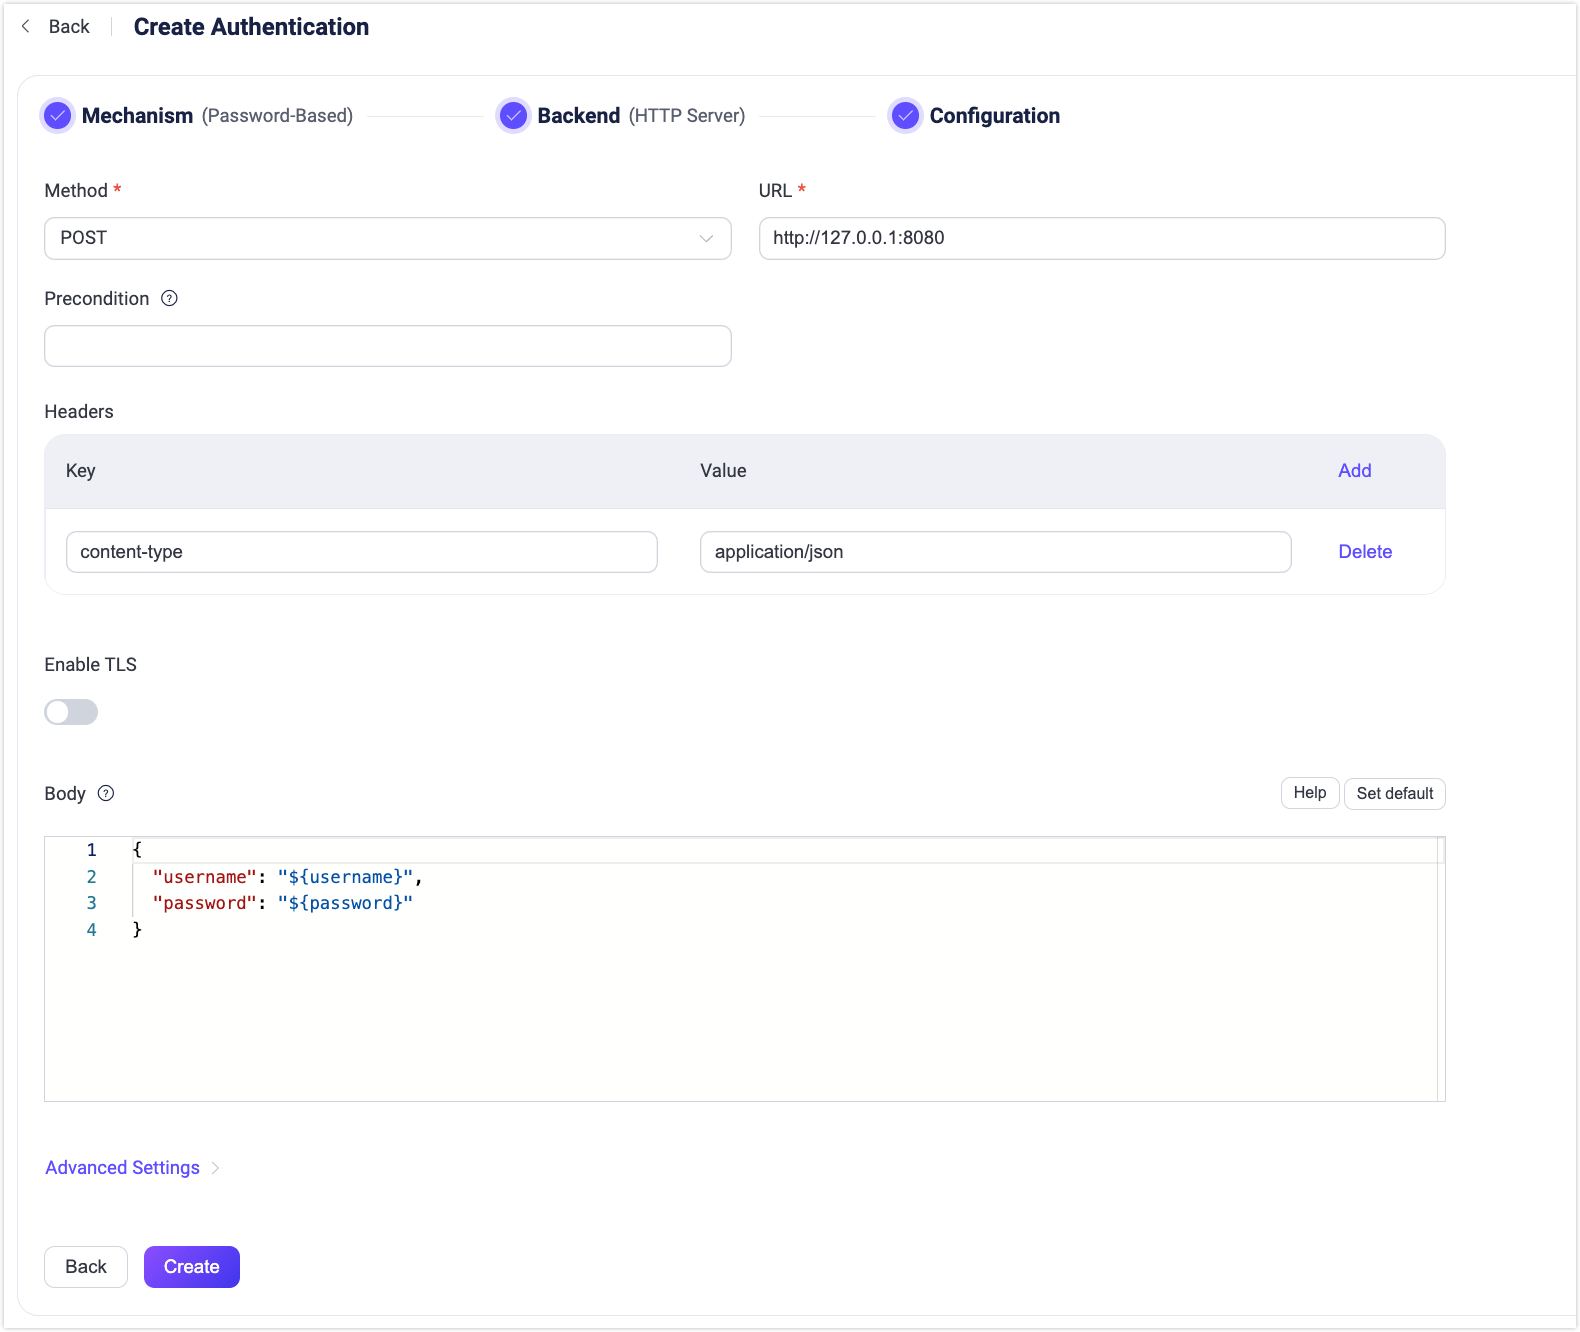1580x1332 pixels.
Task: Click the Backend step checkmark icon
Action: point(513,116)
